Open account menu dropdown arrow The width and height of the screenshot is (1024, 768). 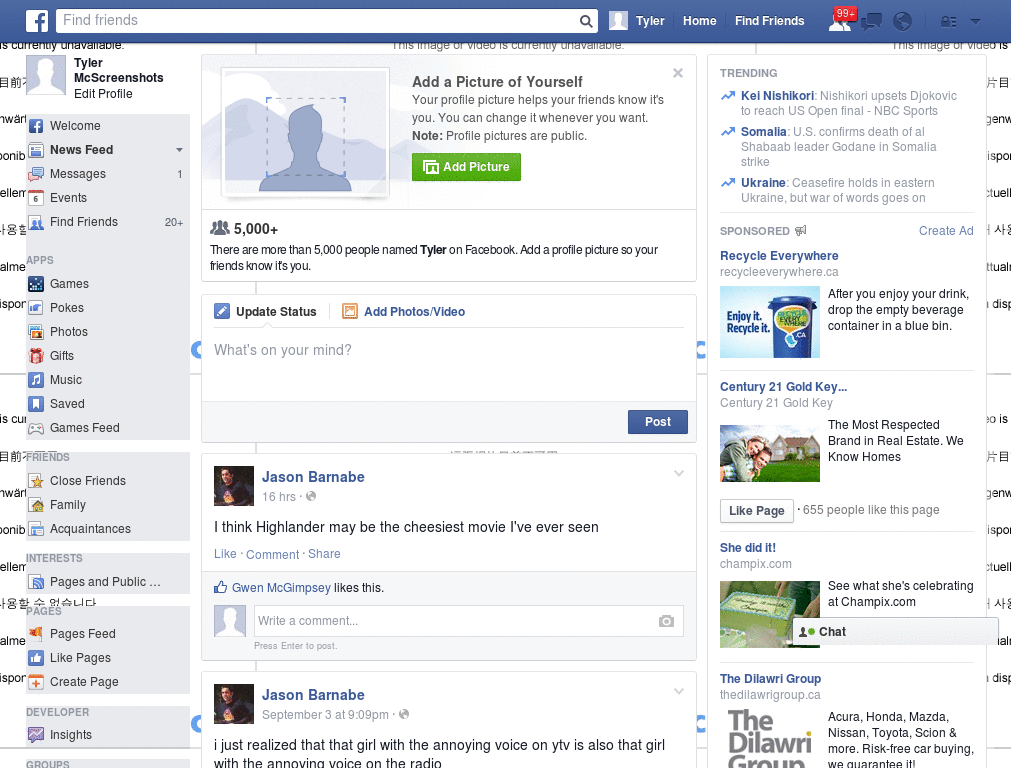pyautogui.click(x=976, y=22)
